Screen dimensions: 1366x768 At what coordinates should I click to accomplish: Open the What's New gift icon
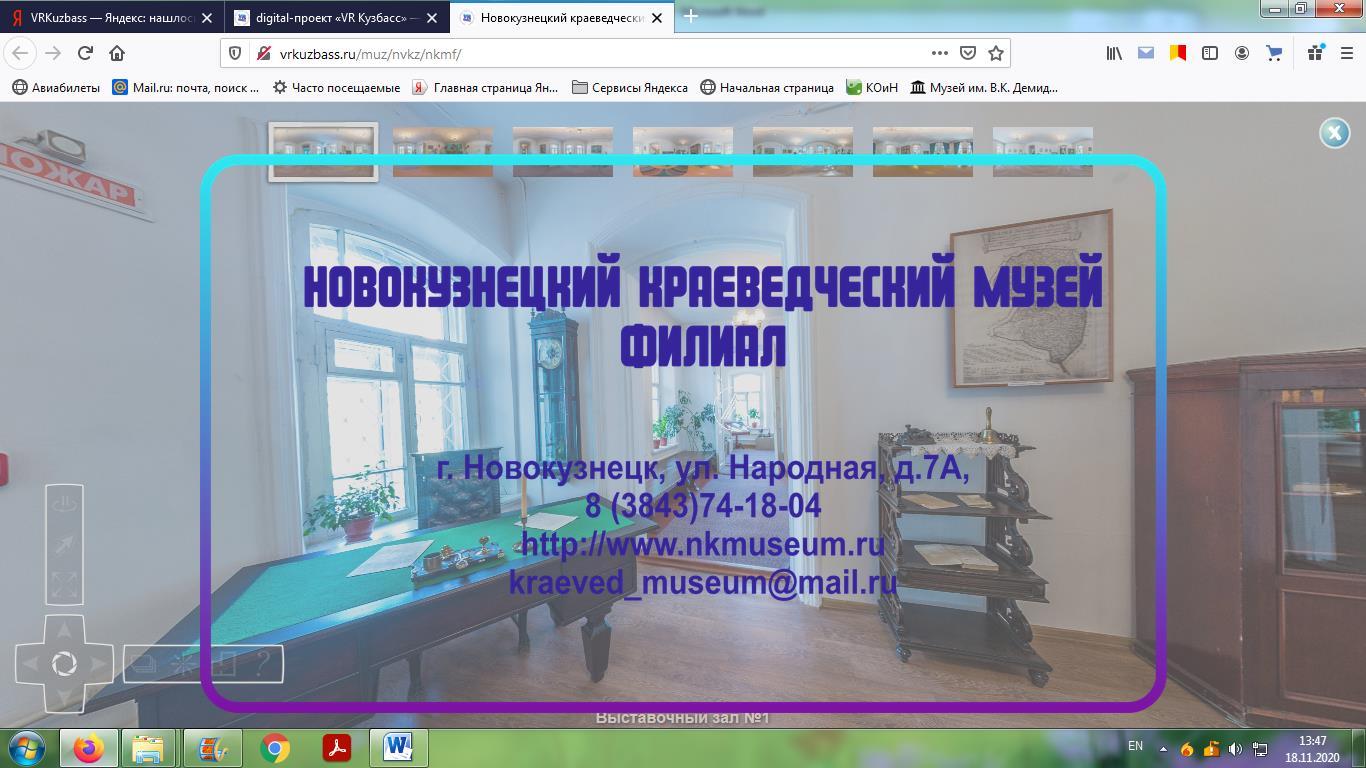pyautogui.click(x=1316, y=53)
